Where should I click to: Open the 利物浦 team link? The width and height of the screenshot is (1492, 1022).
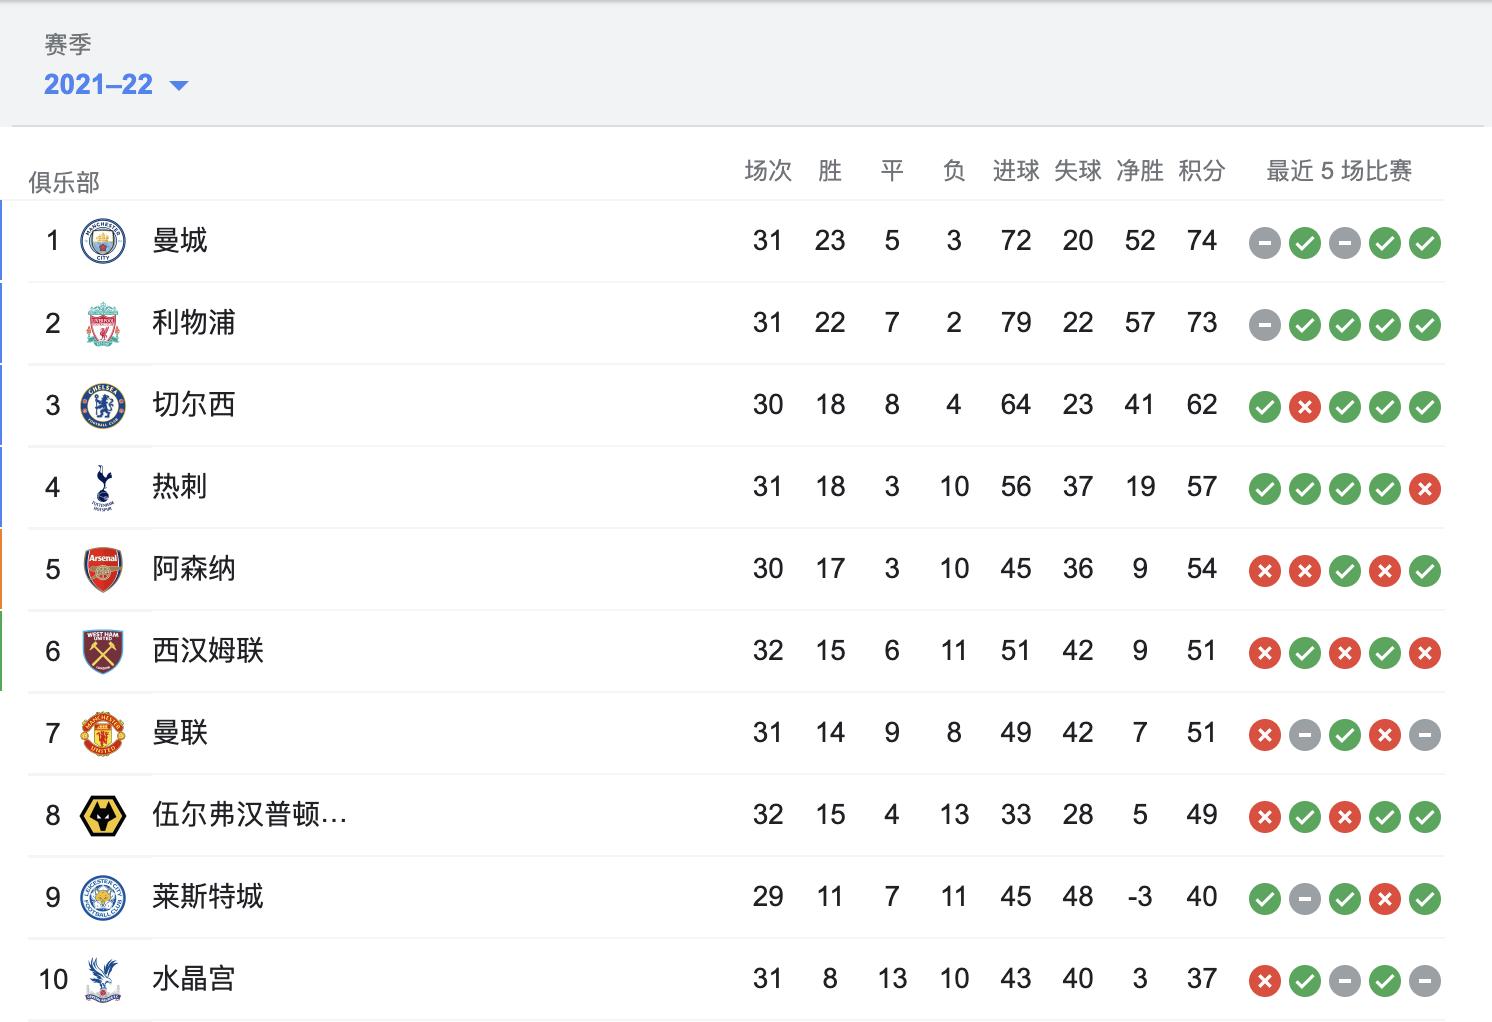tap(194, 323)
